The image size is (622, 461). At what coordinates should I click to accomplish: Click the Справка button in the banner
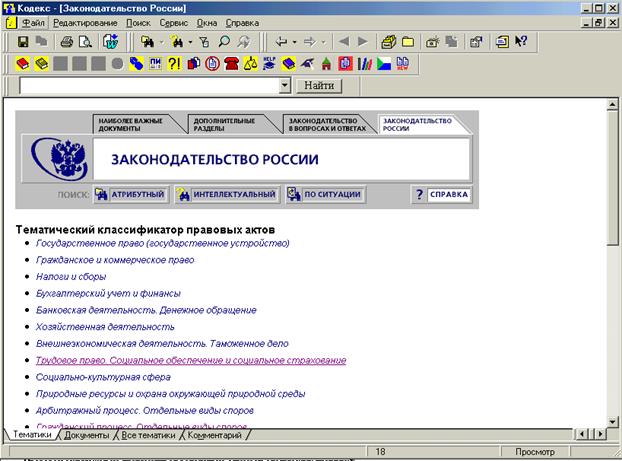point(442,194)
